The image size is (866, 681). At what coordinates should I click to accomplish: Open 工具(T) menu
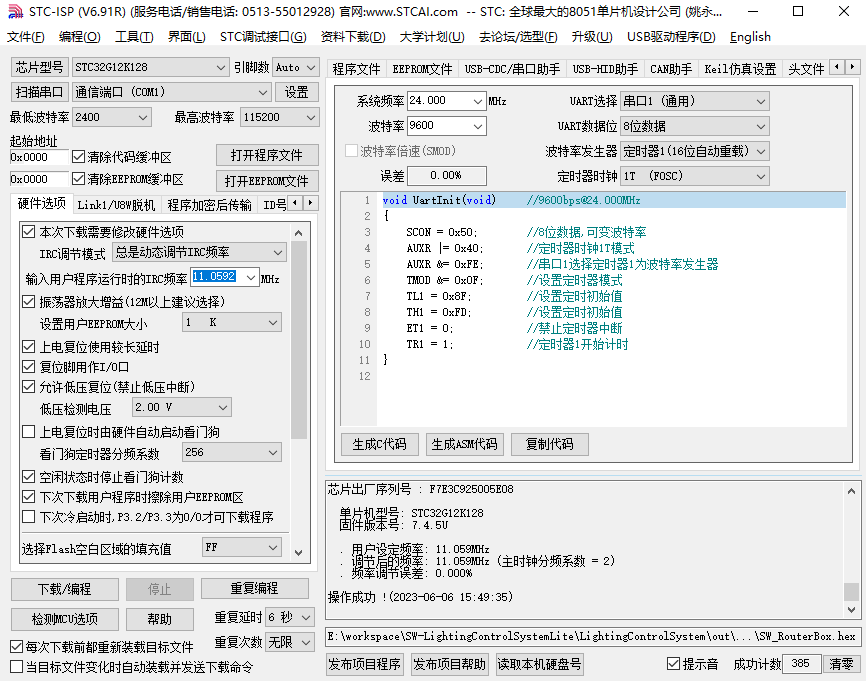[x=134, y=37]
